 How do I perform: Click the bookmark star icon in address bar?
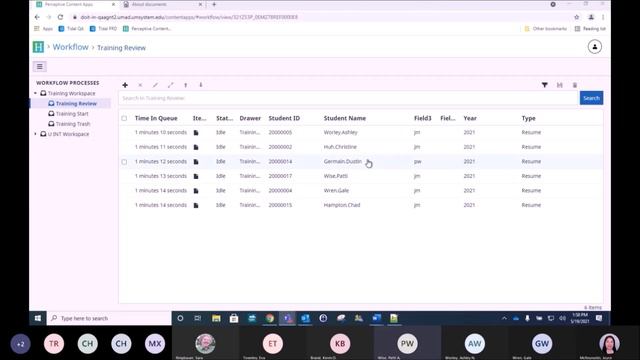coord(577,17)
